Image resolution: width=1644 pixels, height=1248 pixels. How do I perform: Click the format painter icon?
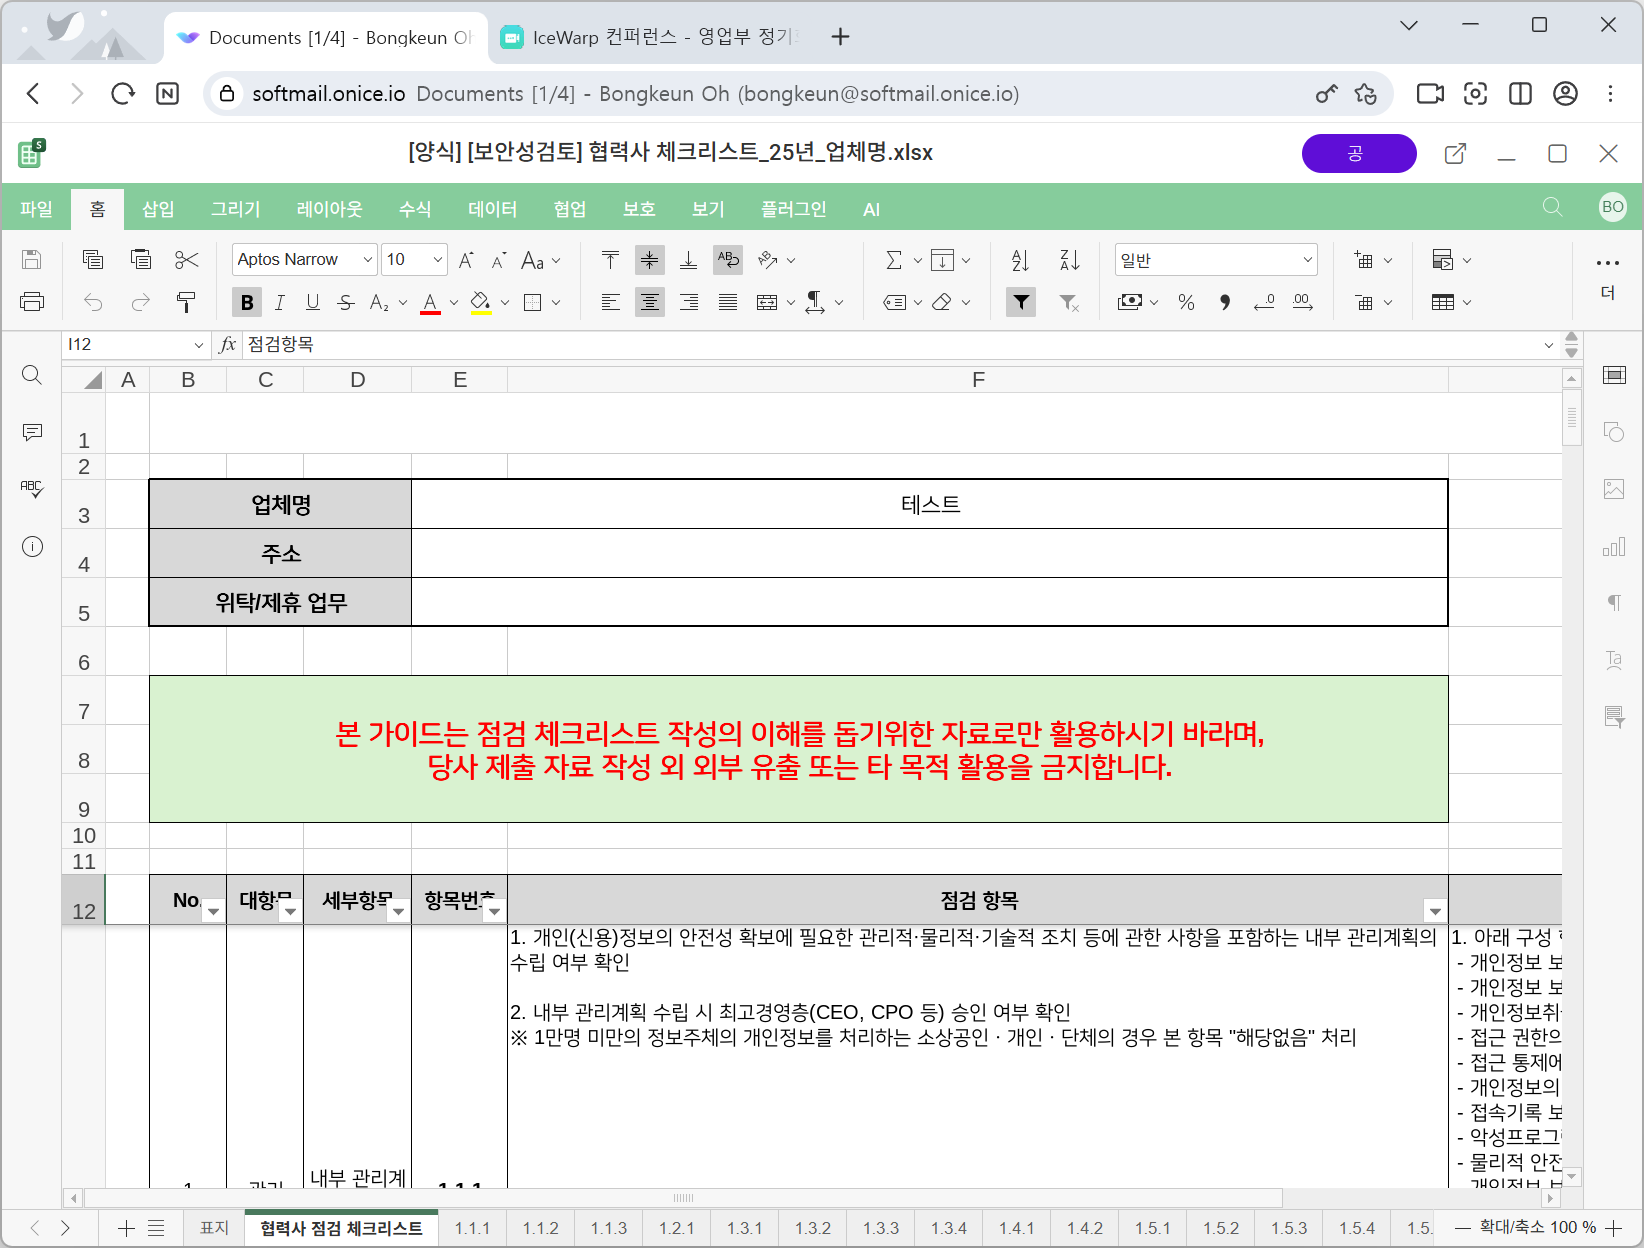186,302
